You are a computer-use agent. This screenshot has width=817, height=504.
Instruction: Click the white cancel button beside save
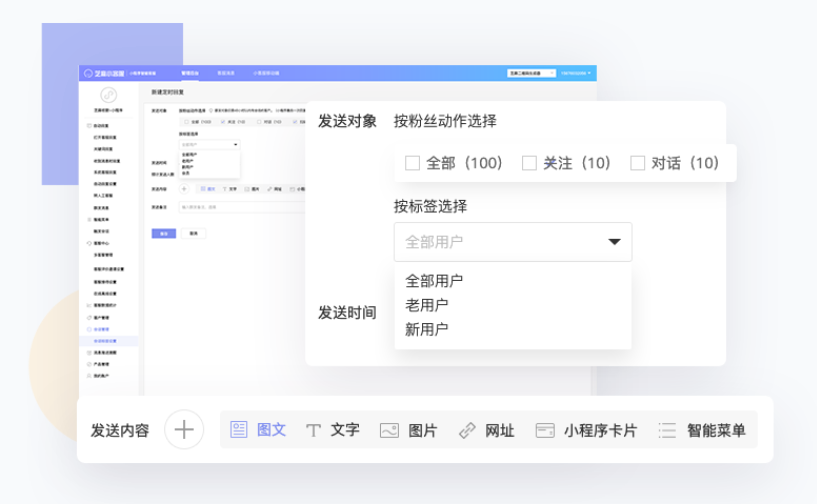(193, 233)
